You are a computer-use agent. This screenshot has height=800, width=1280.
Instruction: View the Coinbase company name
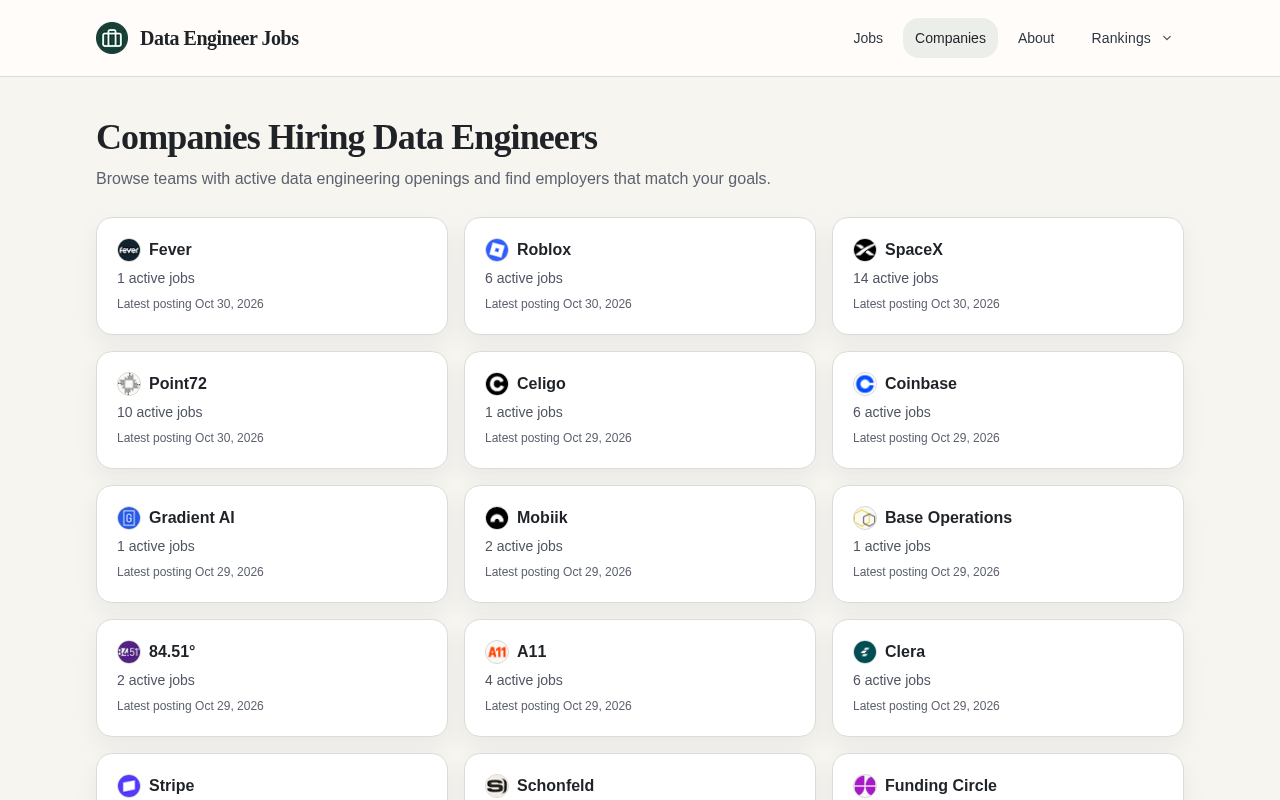tap(921, 384)
